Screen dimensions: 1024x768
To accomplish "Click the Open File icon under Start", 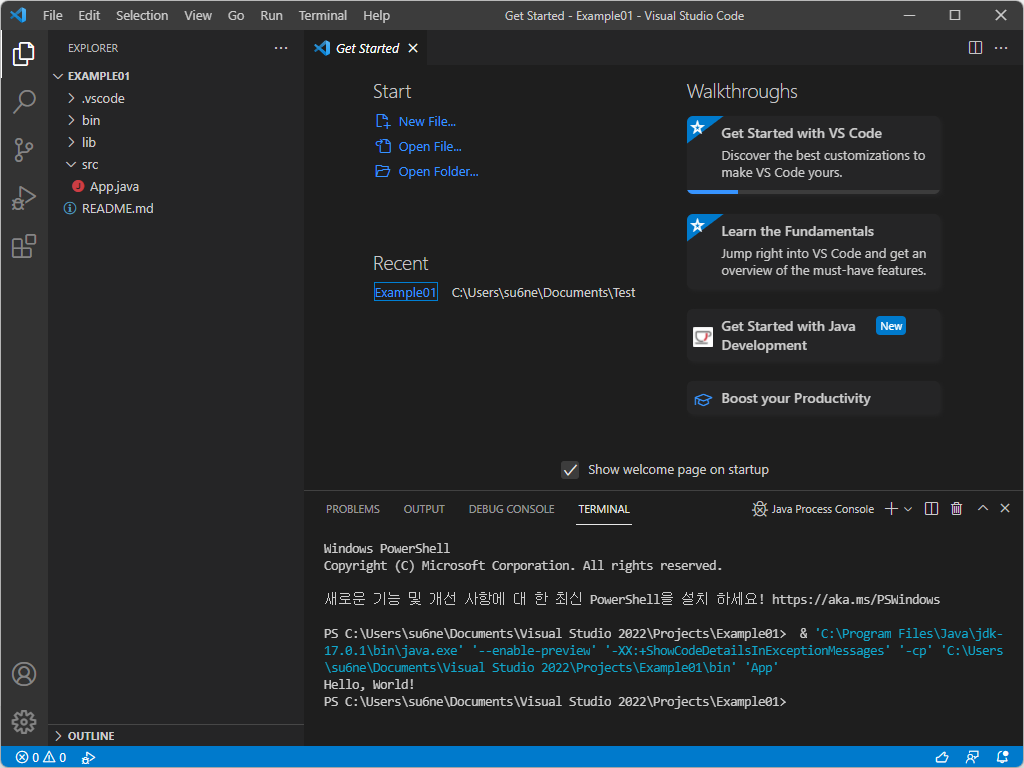I will coord(383,146).
